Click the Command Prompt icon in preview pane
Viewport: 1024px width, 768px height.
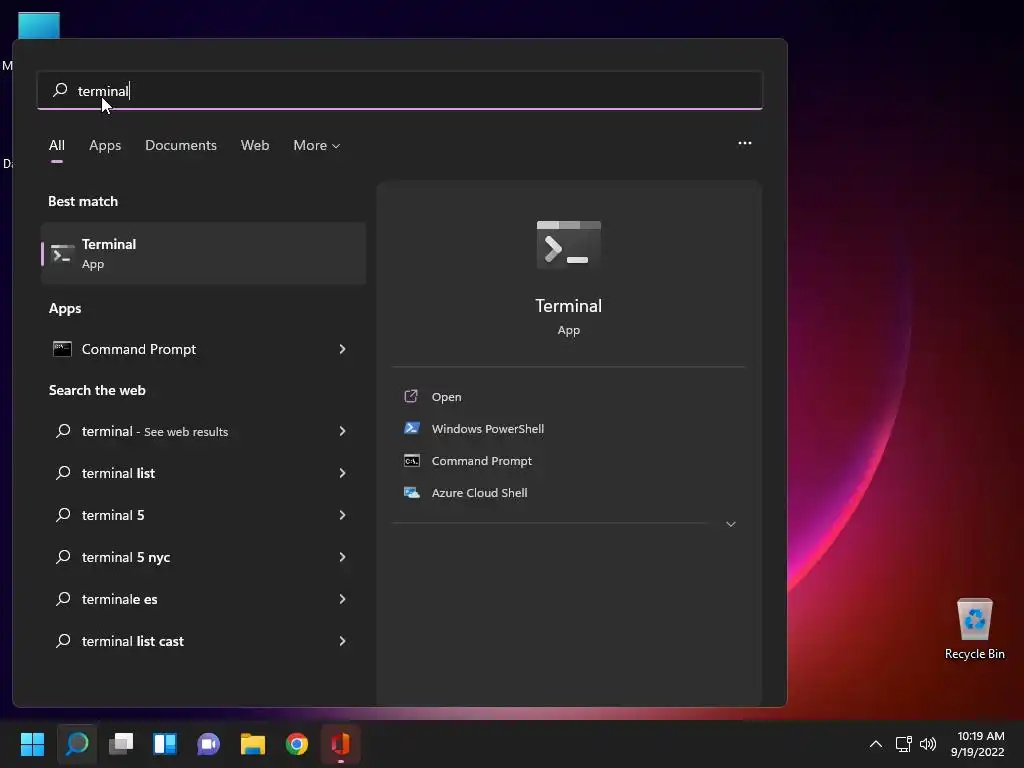click(411, 460)
